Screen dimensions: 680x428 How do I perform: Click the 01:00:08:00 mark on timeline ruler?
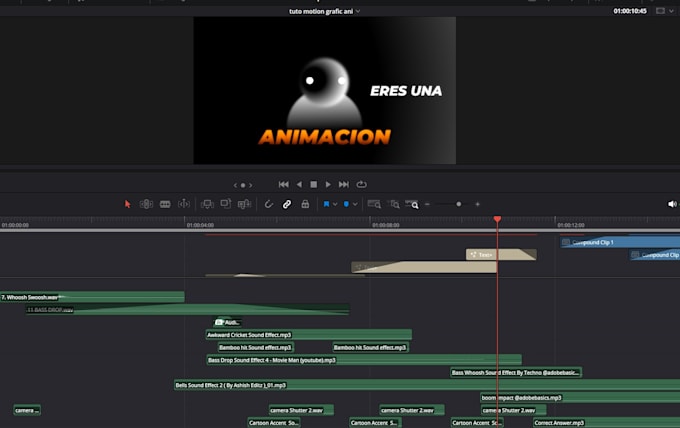pyautogui.click(x=386, y=225)
